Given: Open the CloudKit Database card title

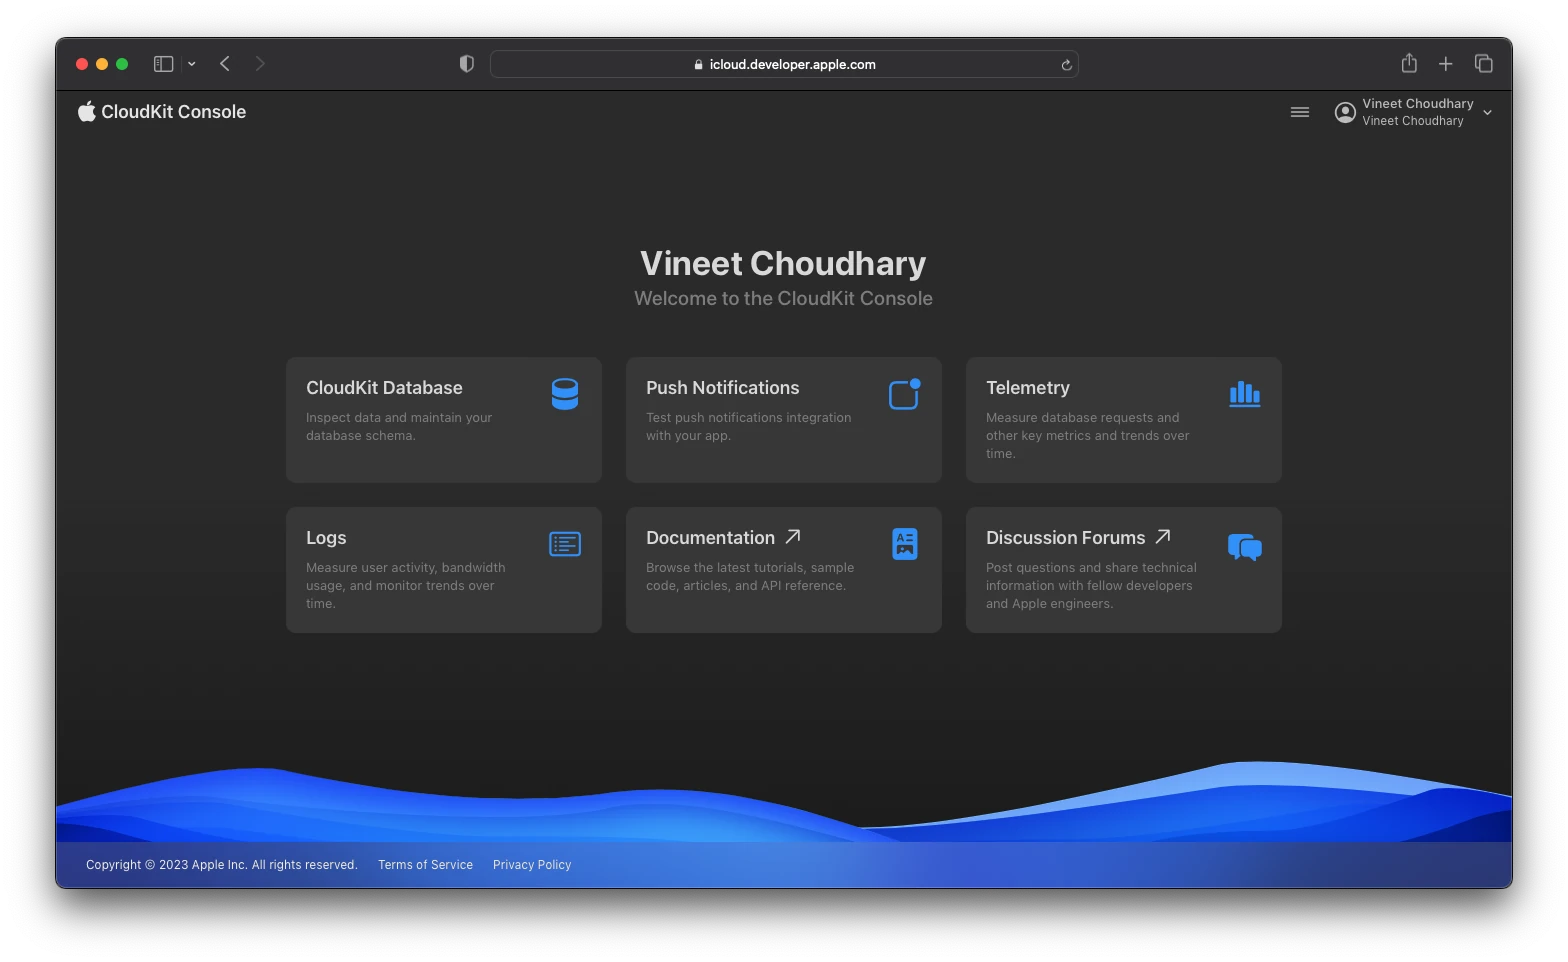Looking at the screenshot, I should tap(384, 388).
